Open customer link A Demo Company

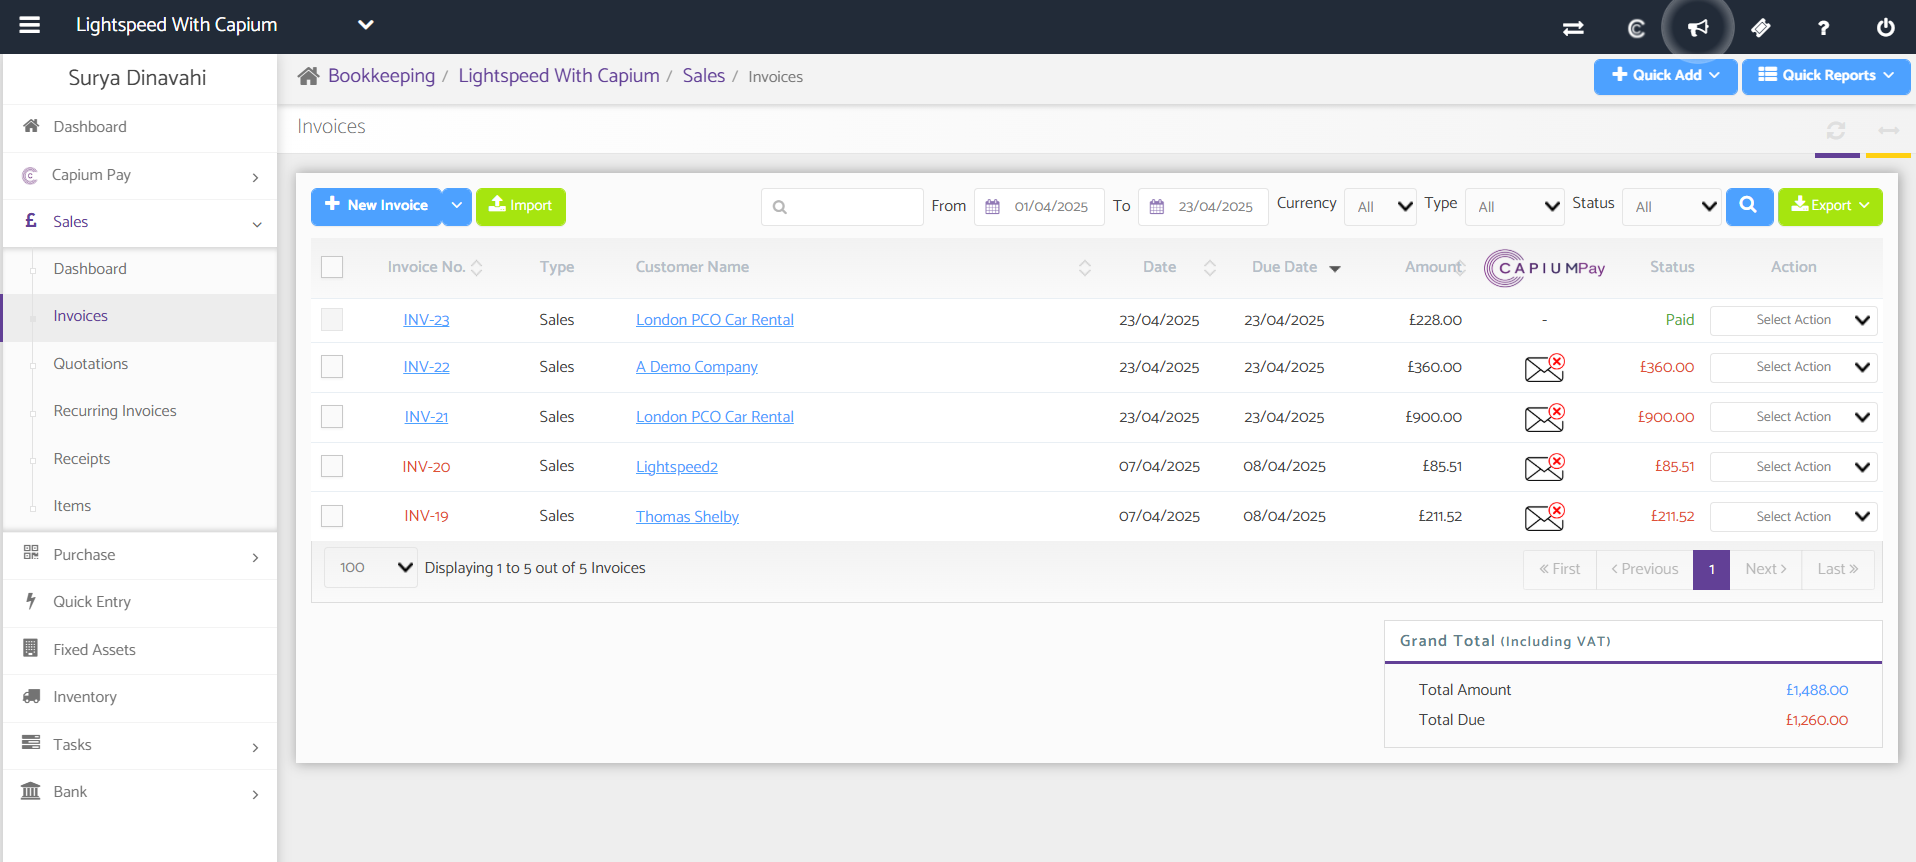[x=697, y=367]
